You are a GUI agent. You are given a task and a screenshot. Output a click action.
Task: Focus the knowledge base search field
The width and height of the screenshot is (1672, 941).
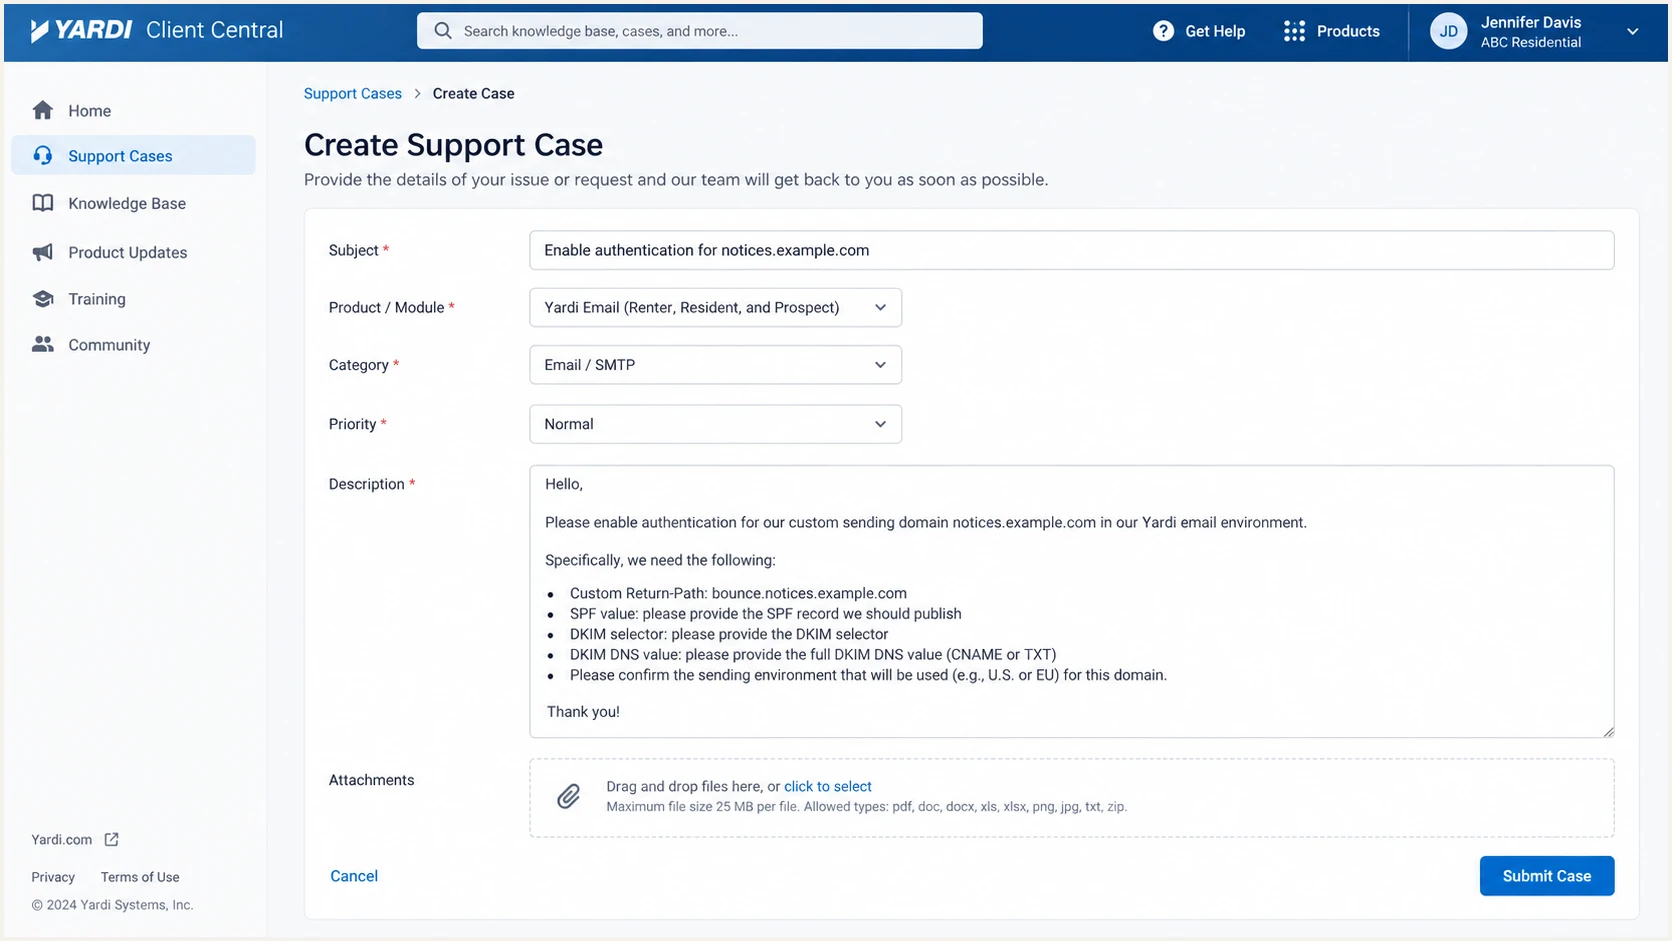coord(700,31)
